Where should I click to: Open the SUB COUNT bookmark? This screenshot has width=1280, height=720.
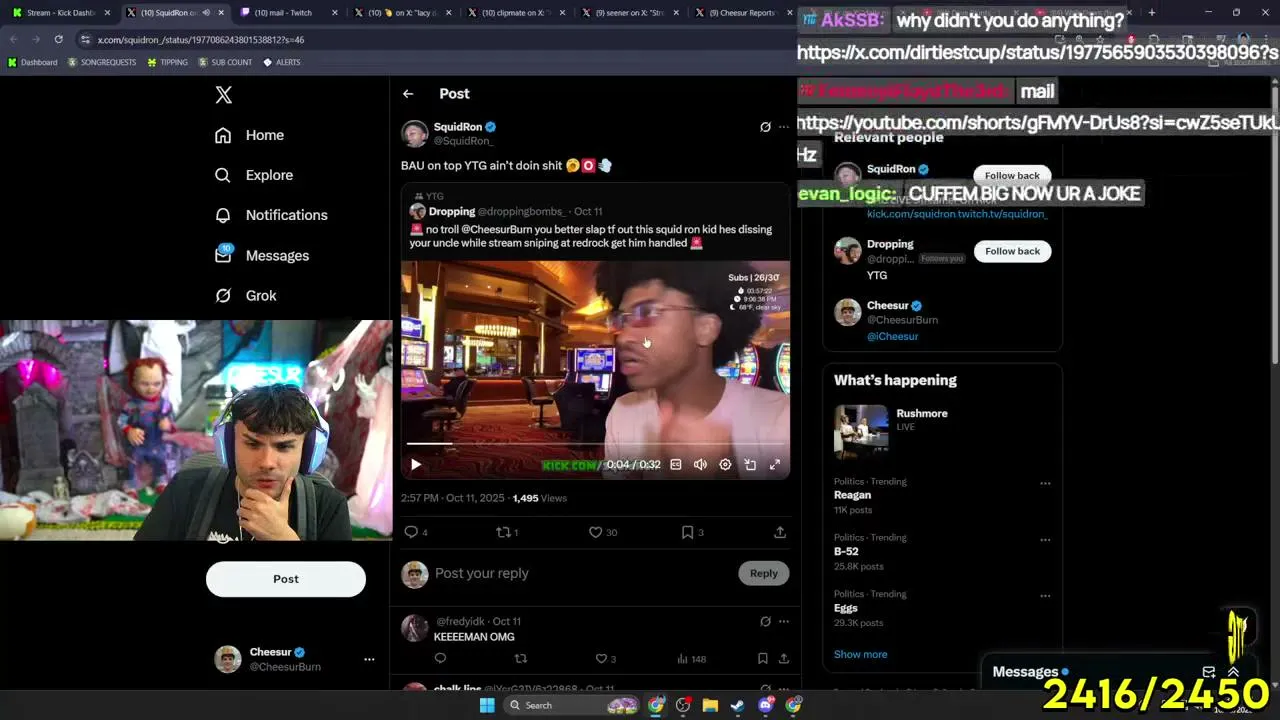225,62
